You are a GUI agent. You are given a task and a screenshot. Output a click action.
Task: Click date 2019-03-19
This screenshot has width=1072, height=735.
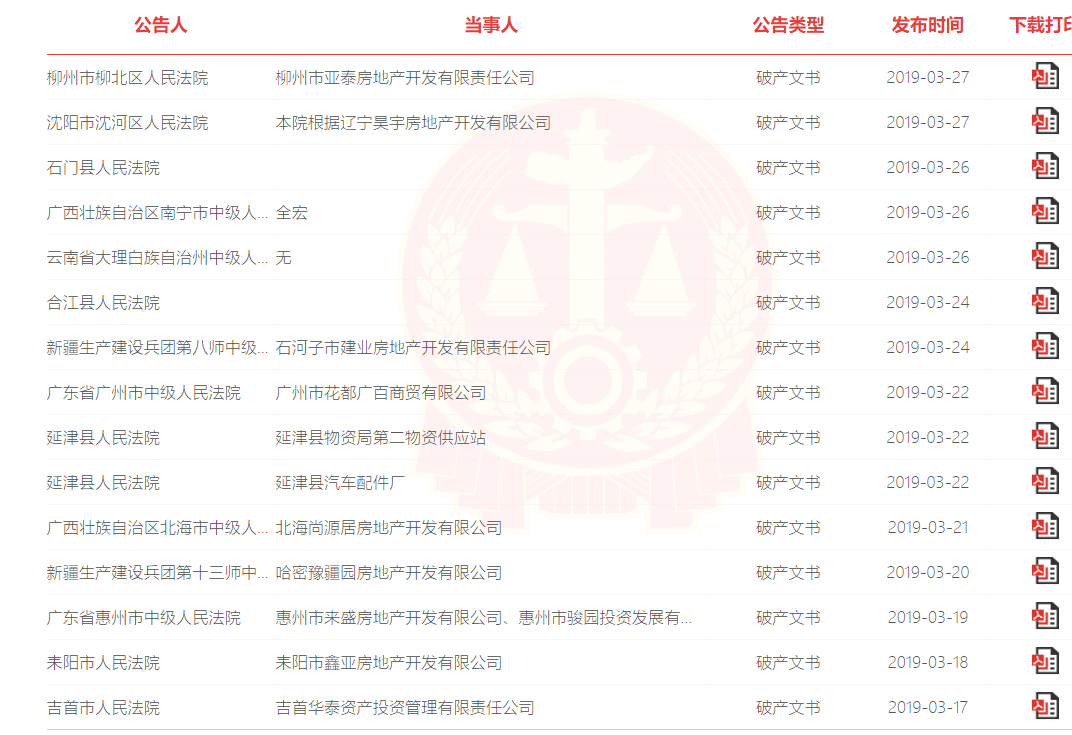tap(928, 617)
